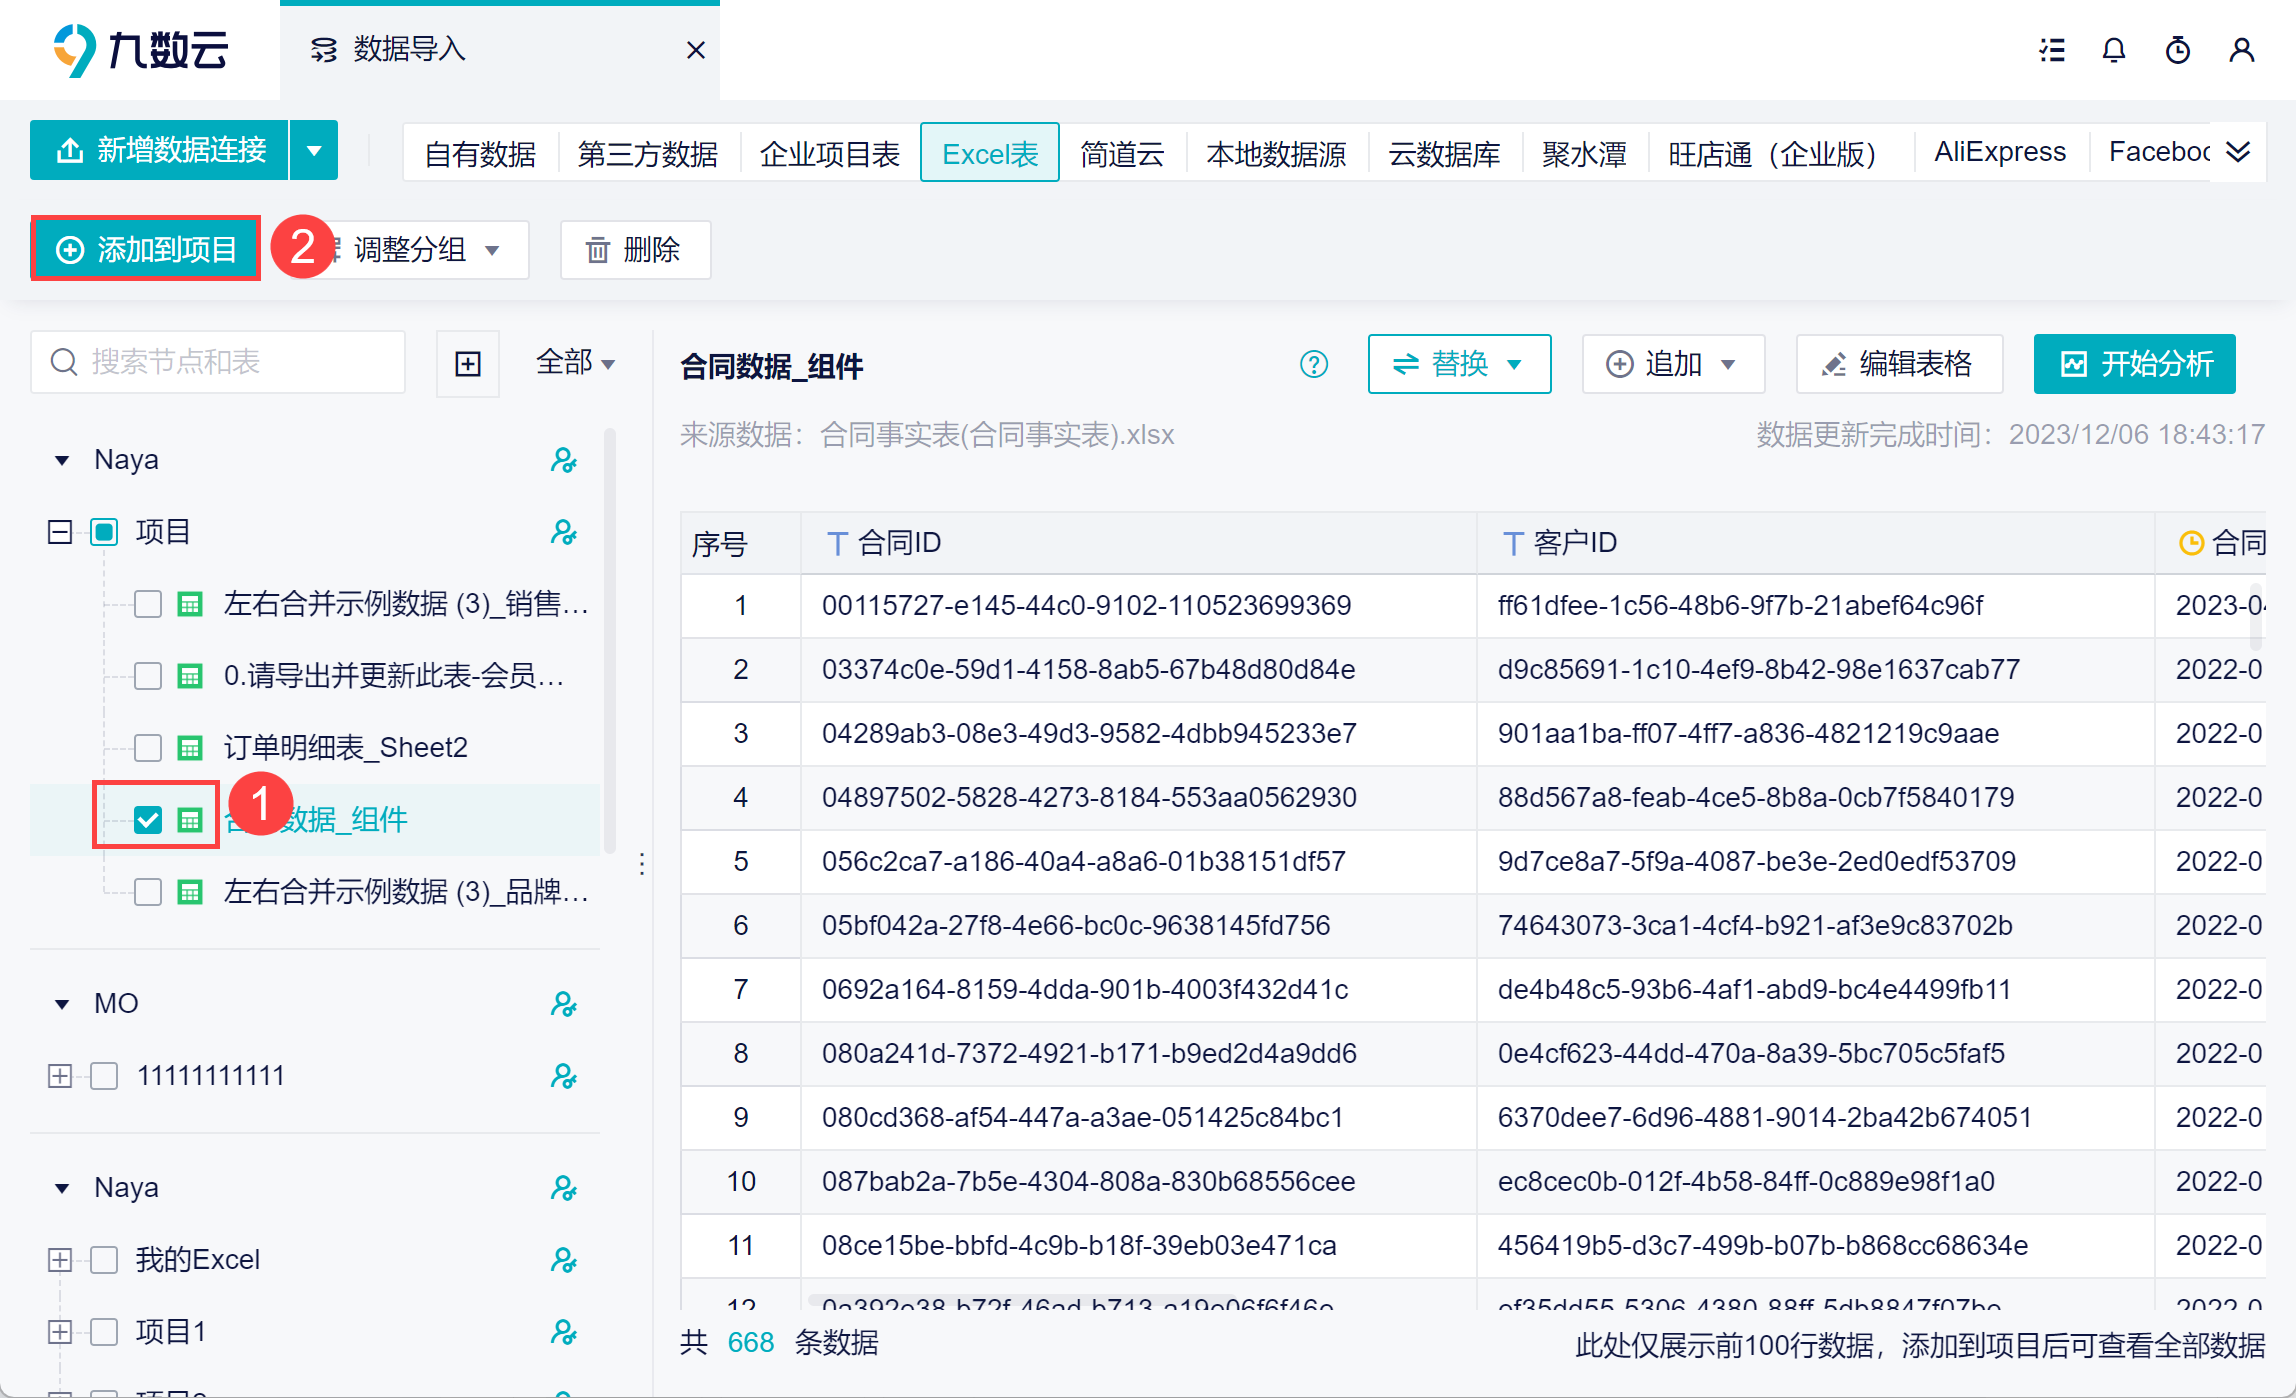Expand the 全部 filter dropdown
Image resolution: width=2296 pixels, height=1398 pixels.
coord(575,363)
